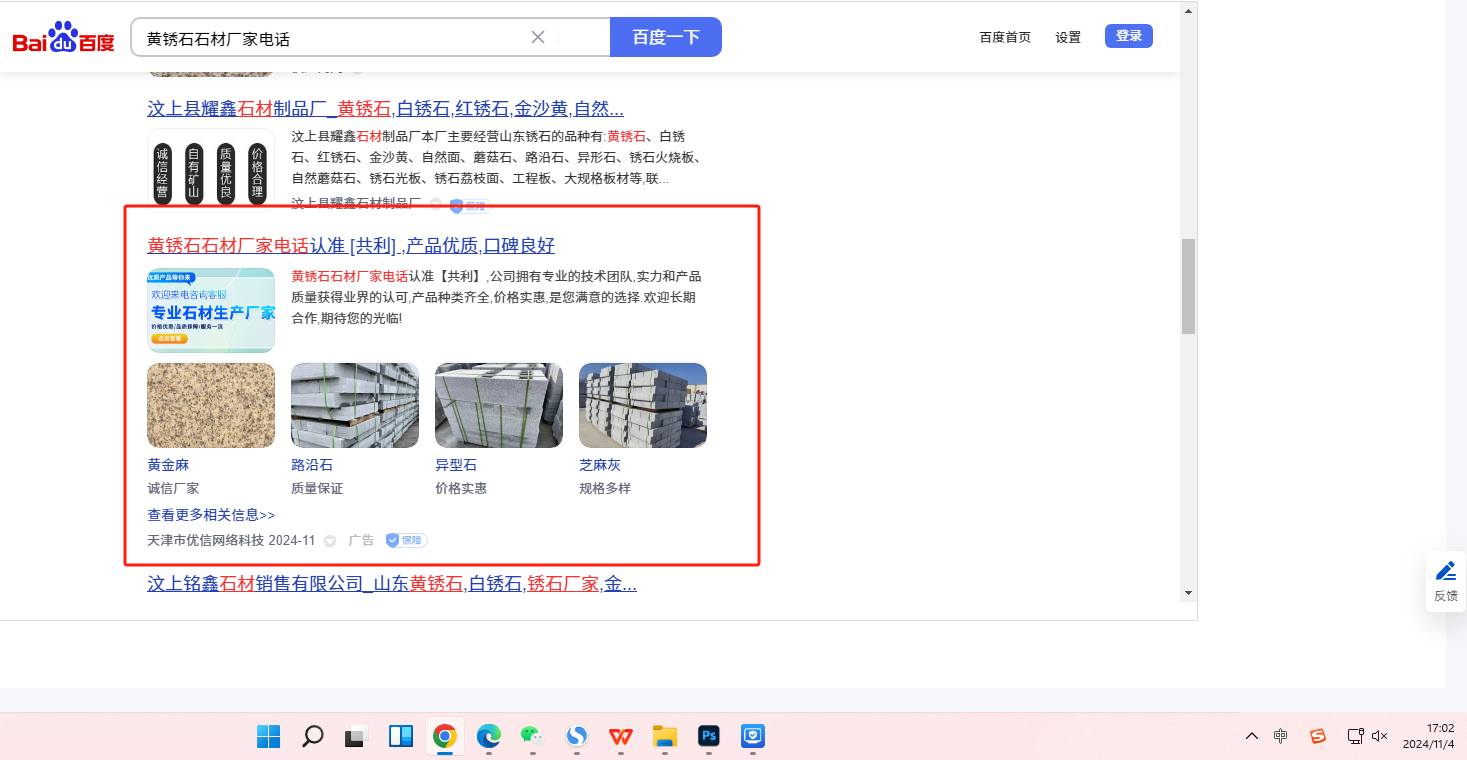Click the 路沿石 stone photo
1467x760 pixels.
pyautogui.click(x=355, y=405)
